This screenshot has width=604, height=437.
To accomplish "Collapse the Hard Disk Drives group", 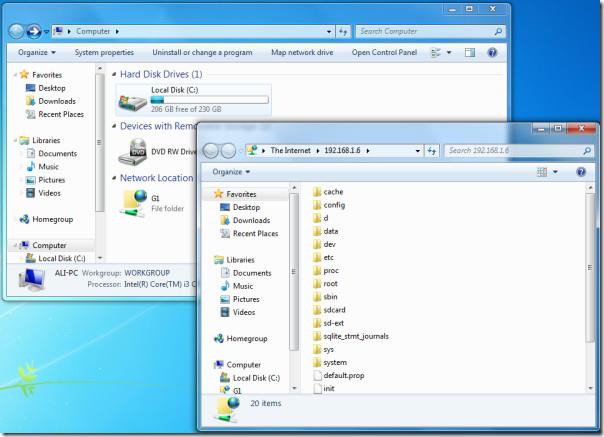I will 113,74.
